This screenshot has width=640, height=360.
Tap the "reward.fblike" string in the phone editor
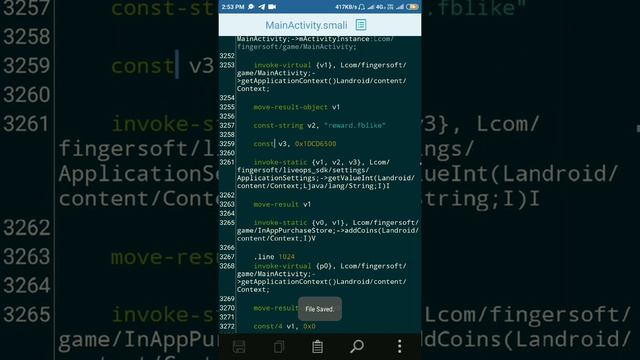355,125
